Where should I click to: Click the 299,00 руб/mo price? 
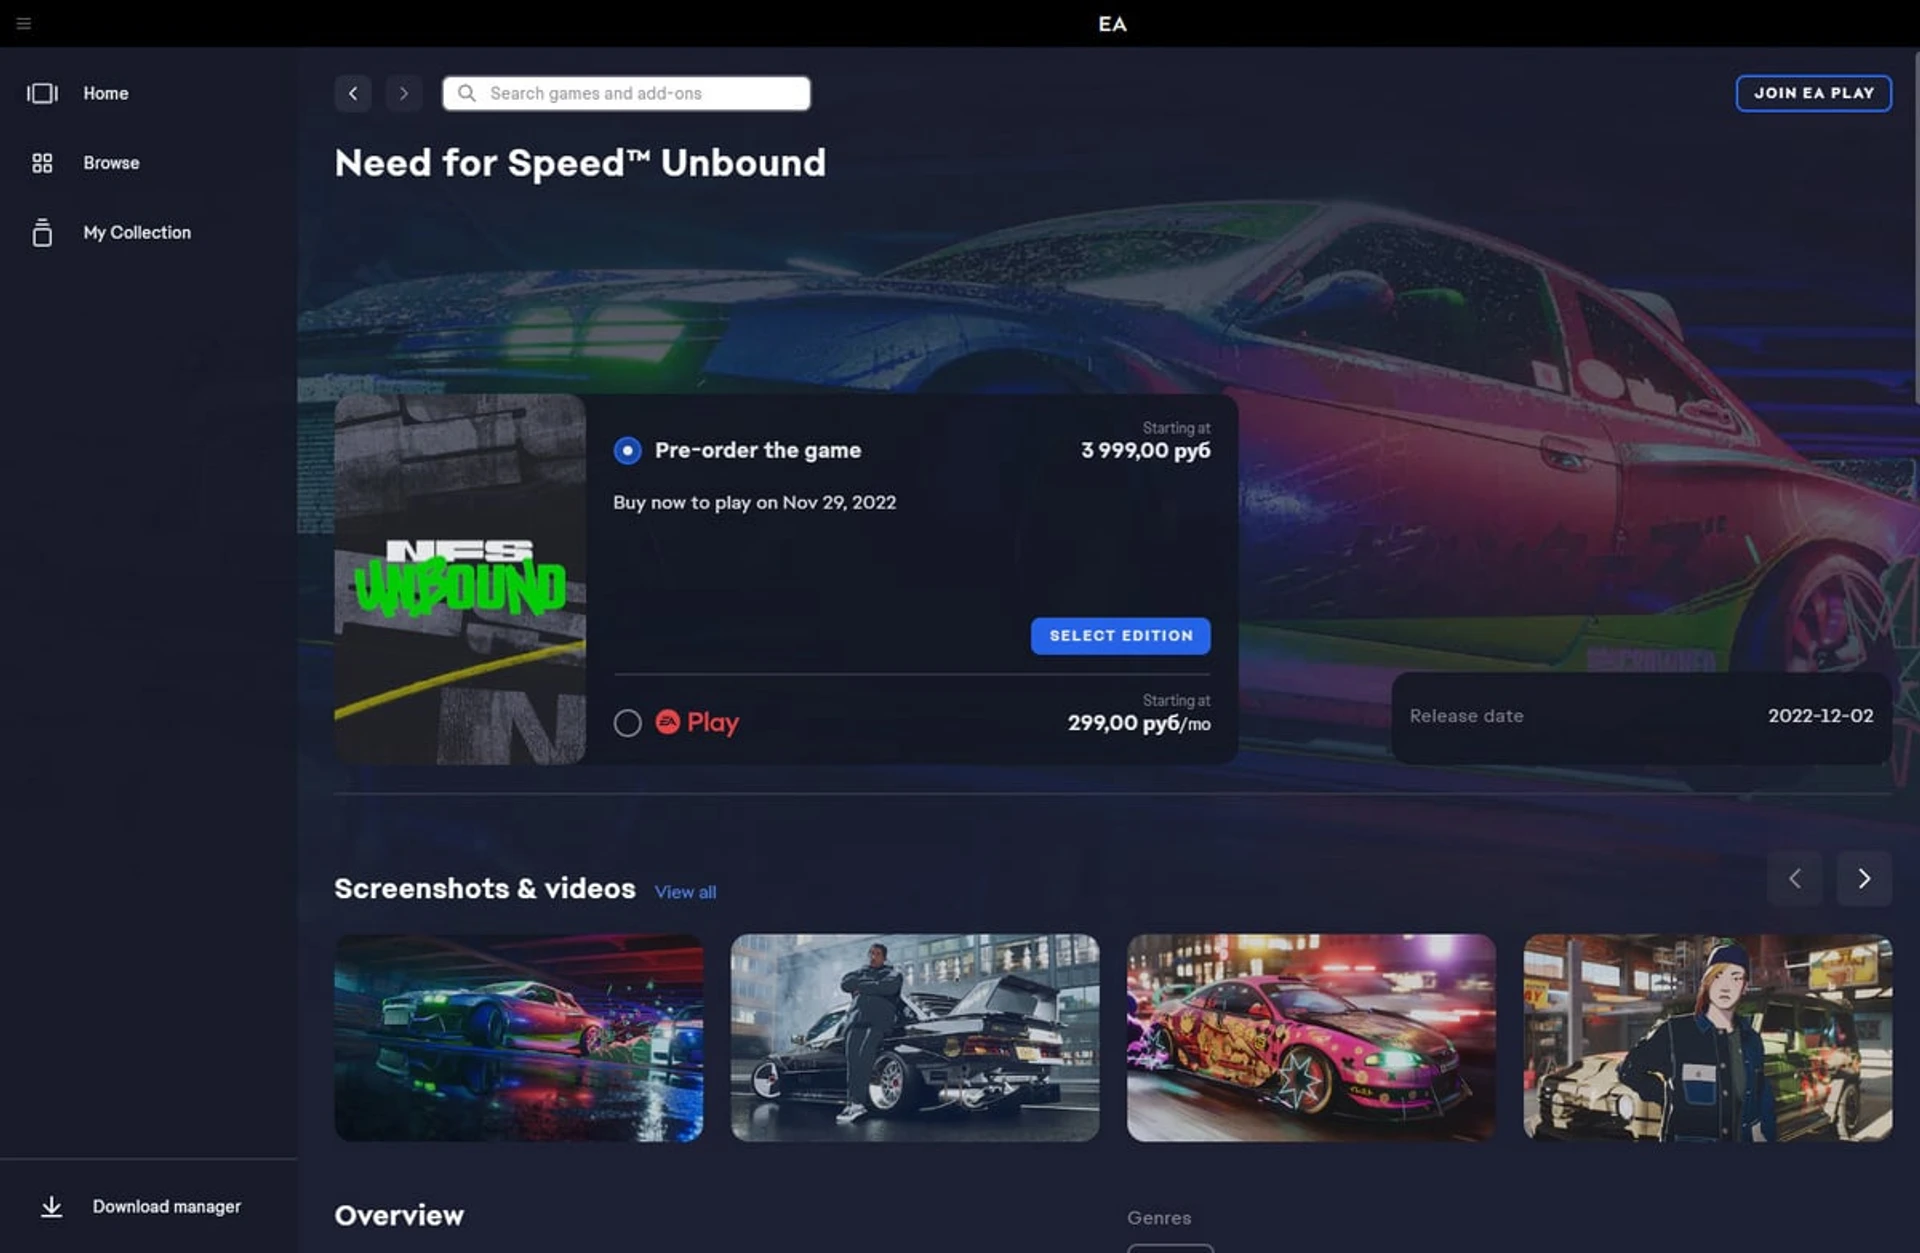coord(1139,723)
